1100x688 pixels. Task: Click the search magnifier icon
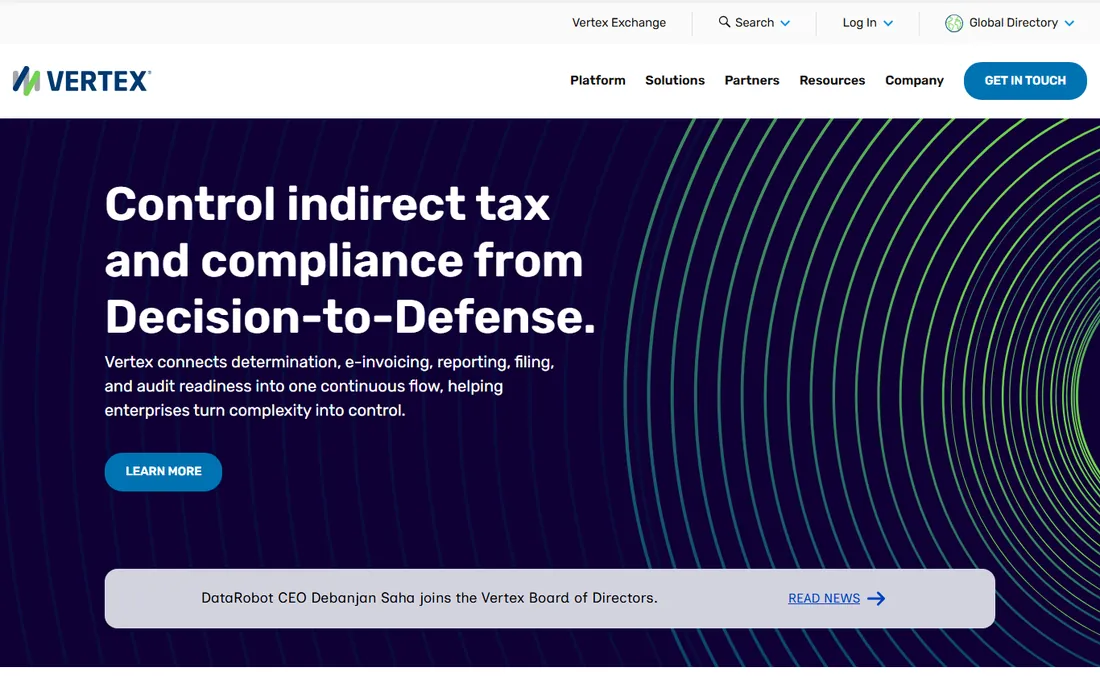click(x=724, y=22)
